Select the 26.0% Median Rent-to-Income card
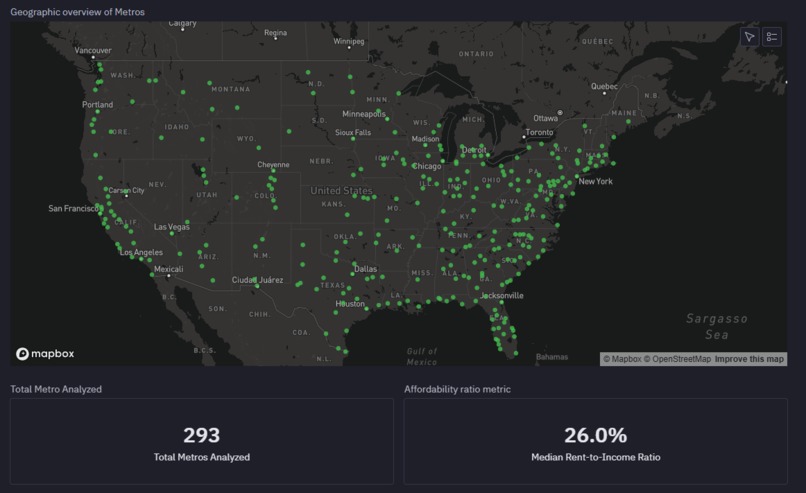 (595, 442)
